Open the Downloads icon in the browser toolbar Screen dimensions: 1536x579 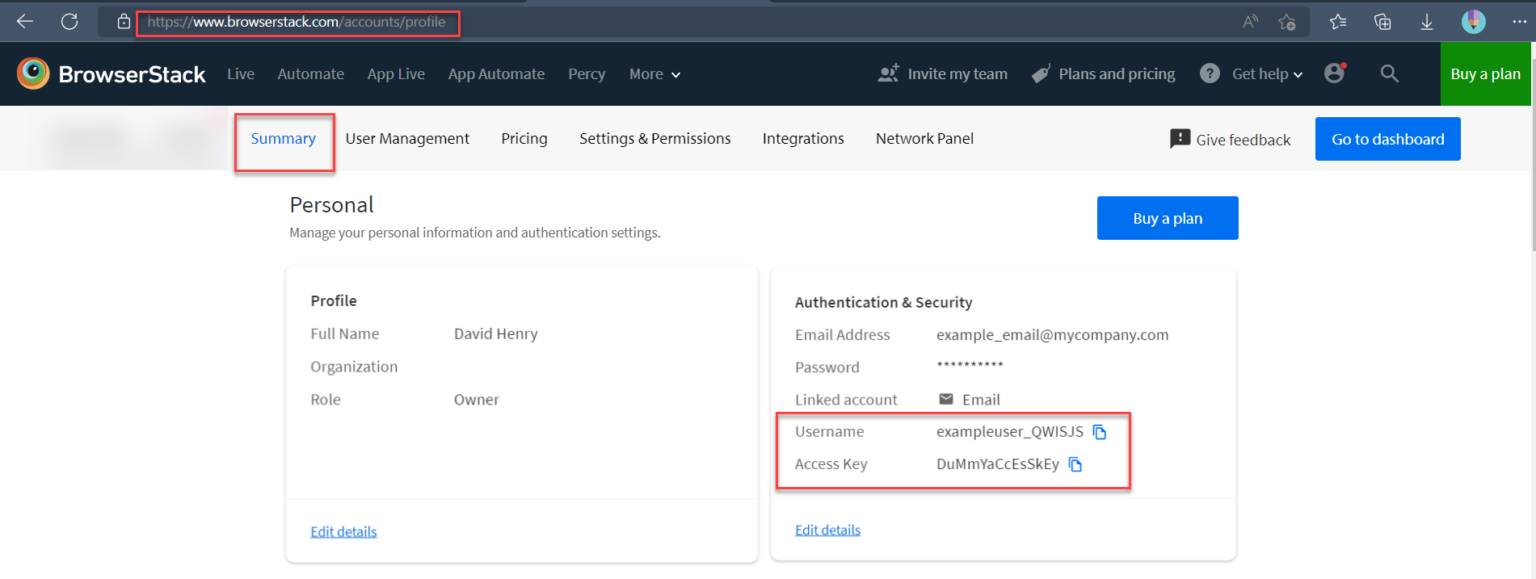coord(1426,21)
